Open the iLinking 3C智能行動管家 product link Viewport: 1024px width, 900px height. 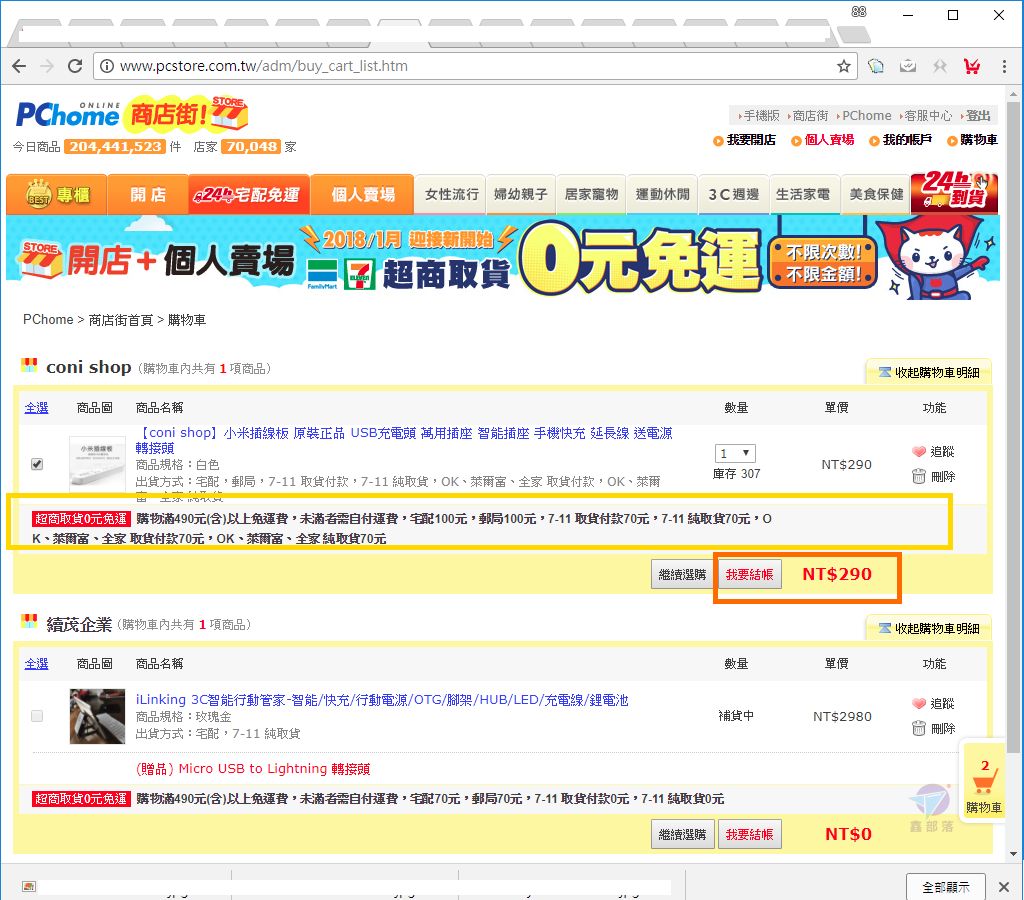tap(382, 699)
